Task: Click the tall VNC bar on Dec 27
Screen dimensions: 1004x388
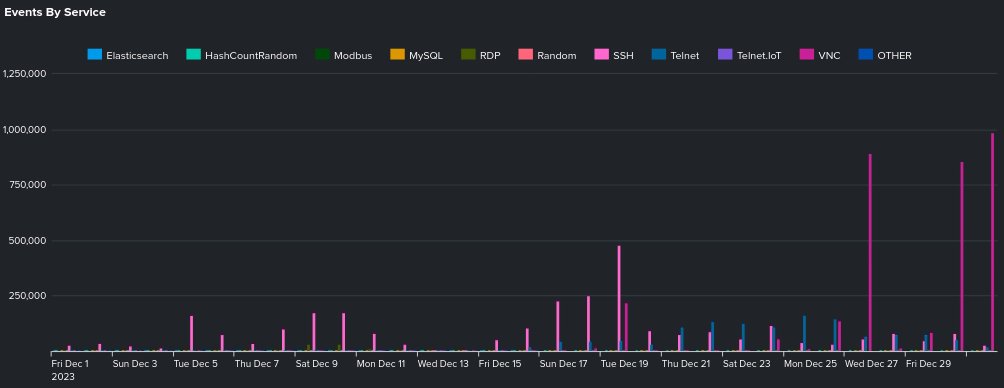Action: [870, 252]
